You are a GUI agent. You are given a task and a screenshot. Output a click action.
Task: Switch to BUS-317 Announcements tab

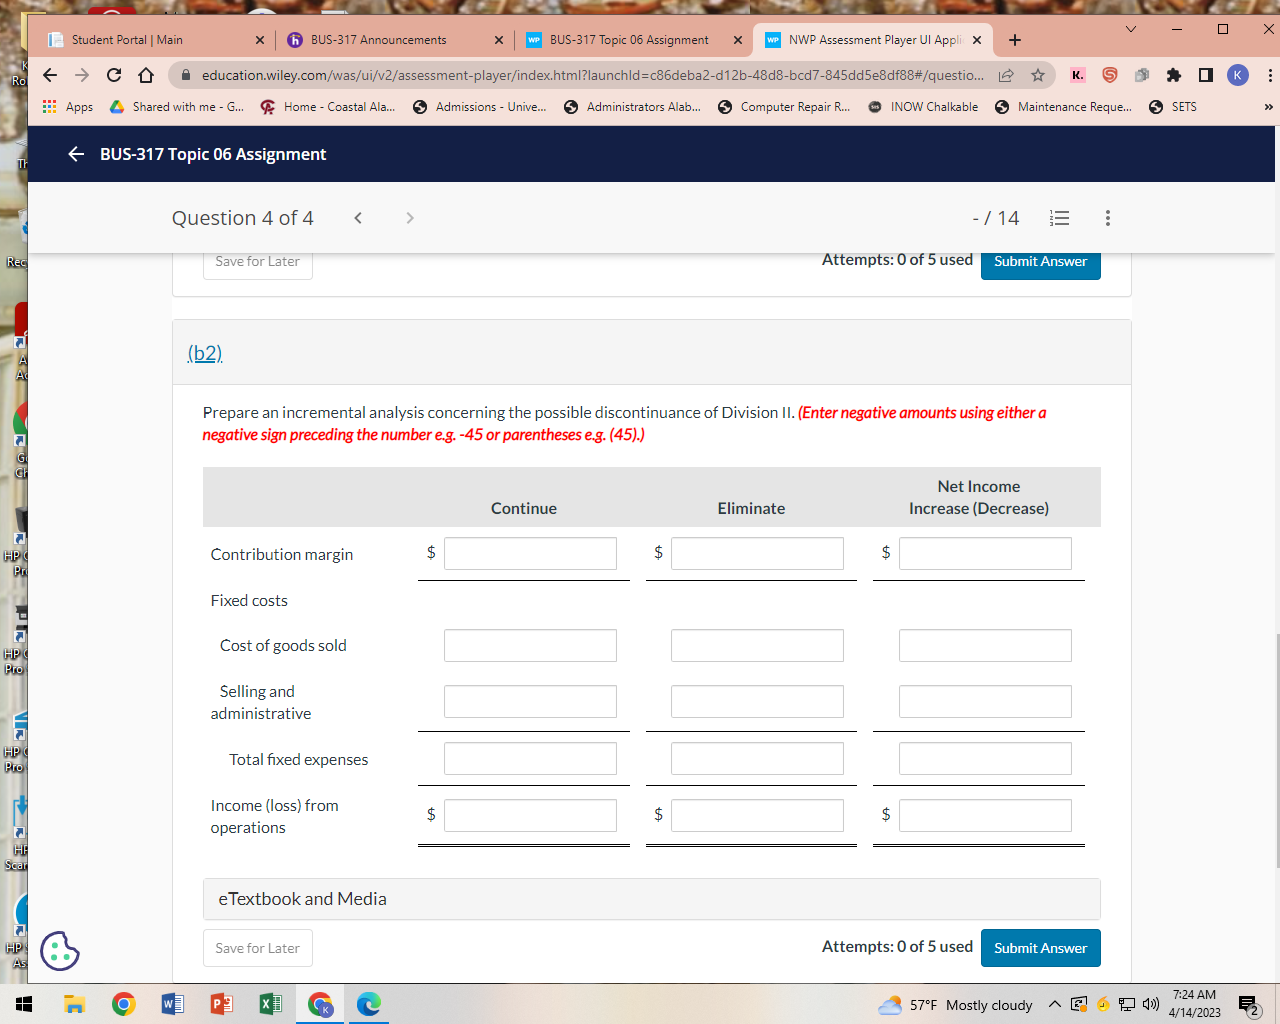coord(380,40)
